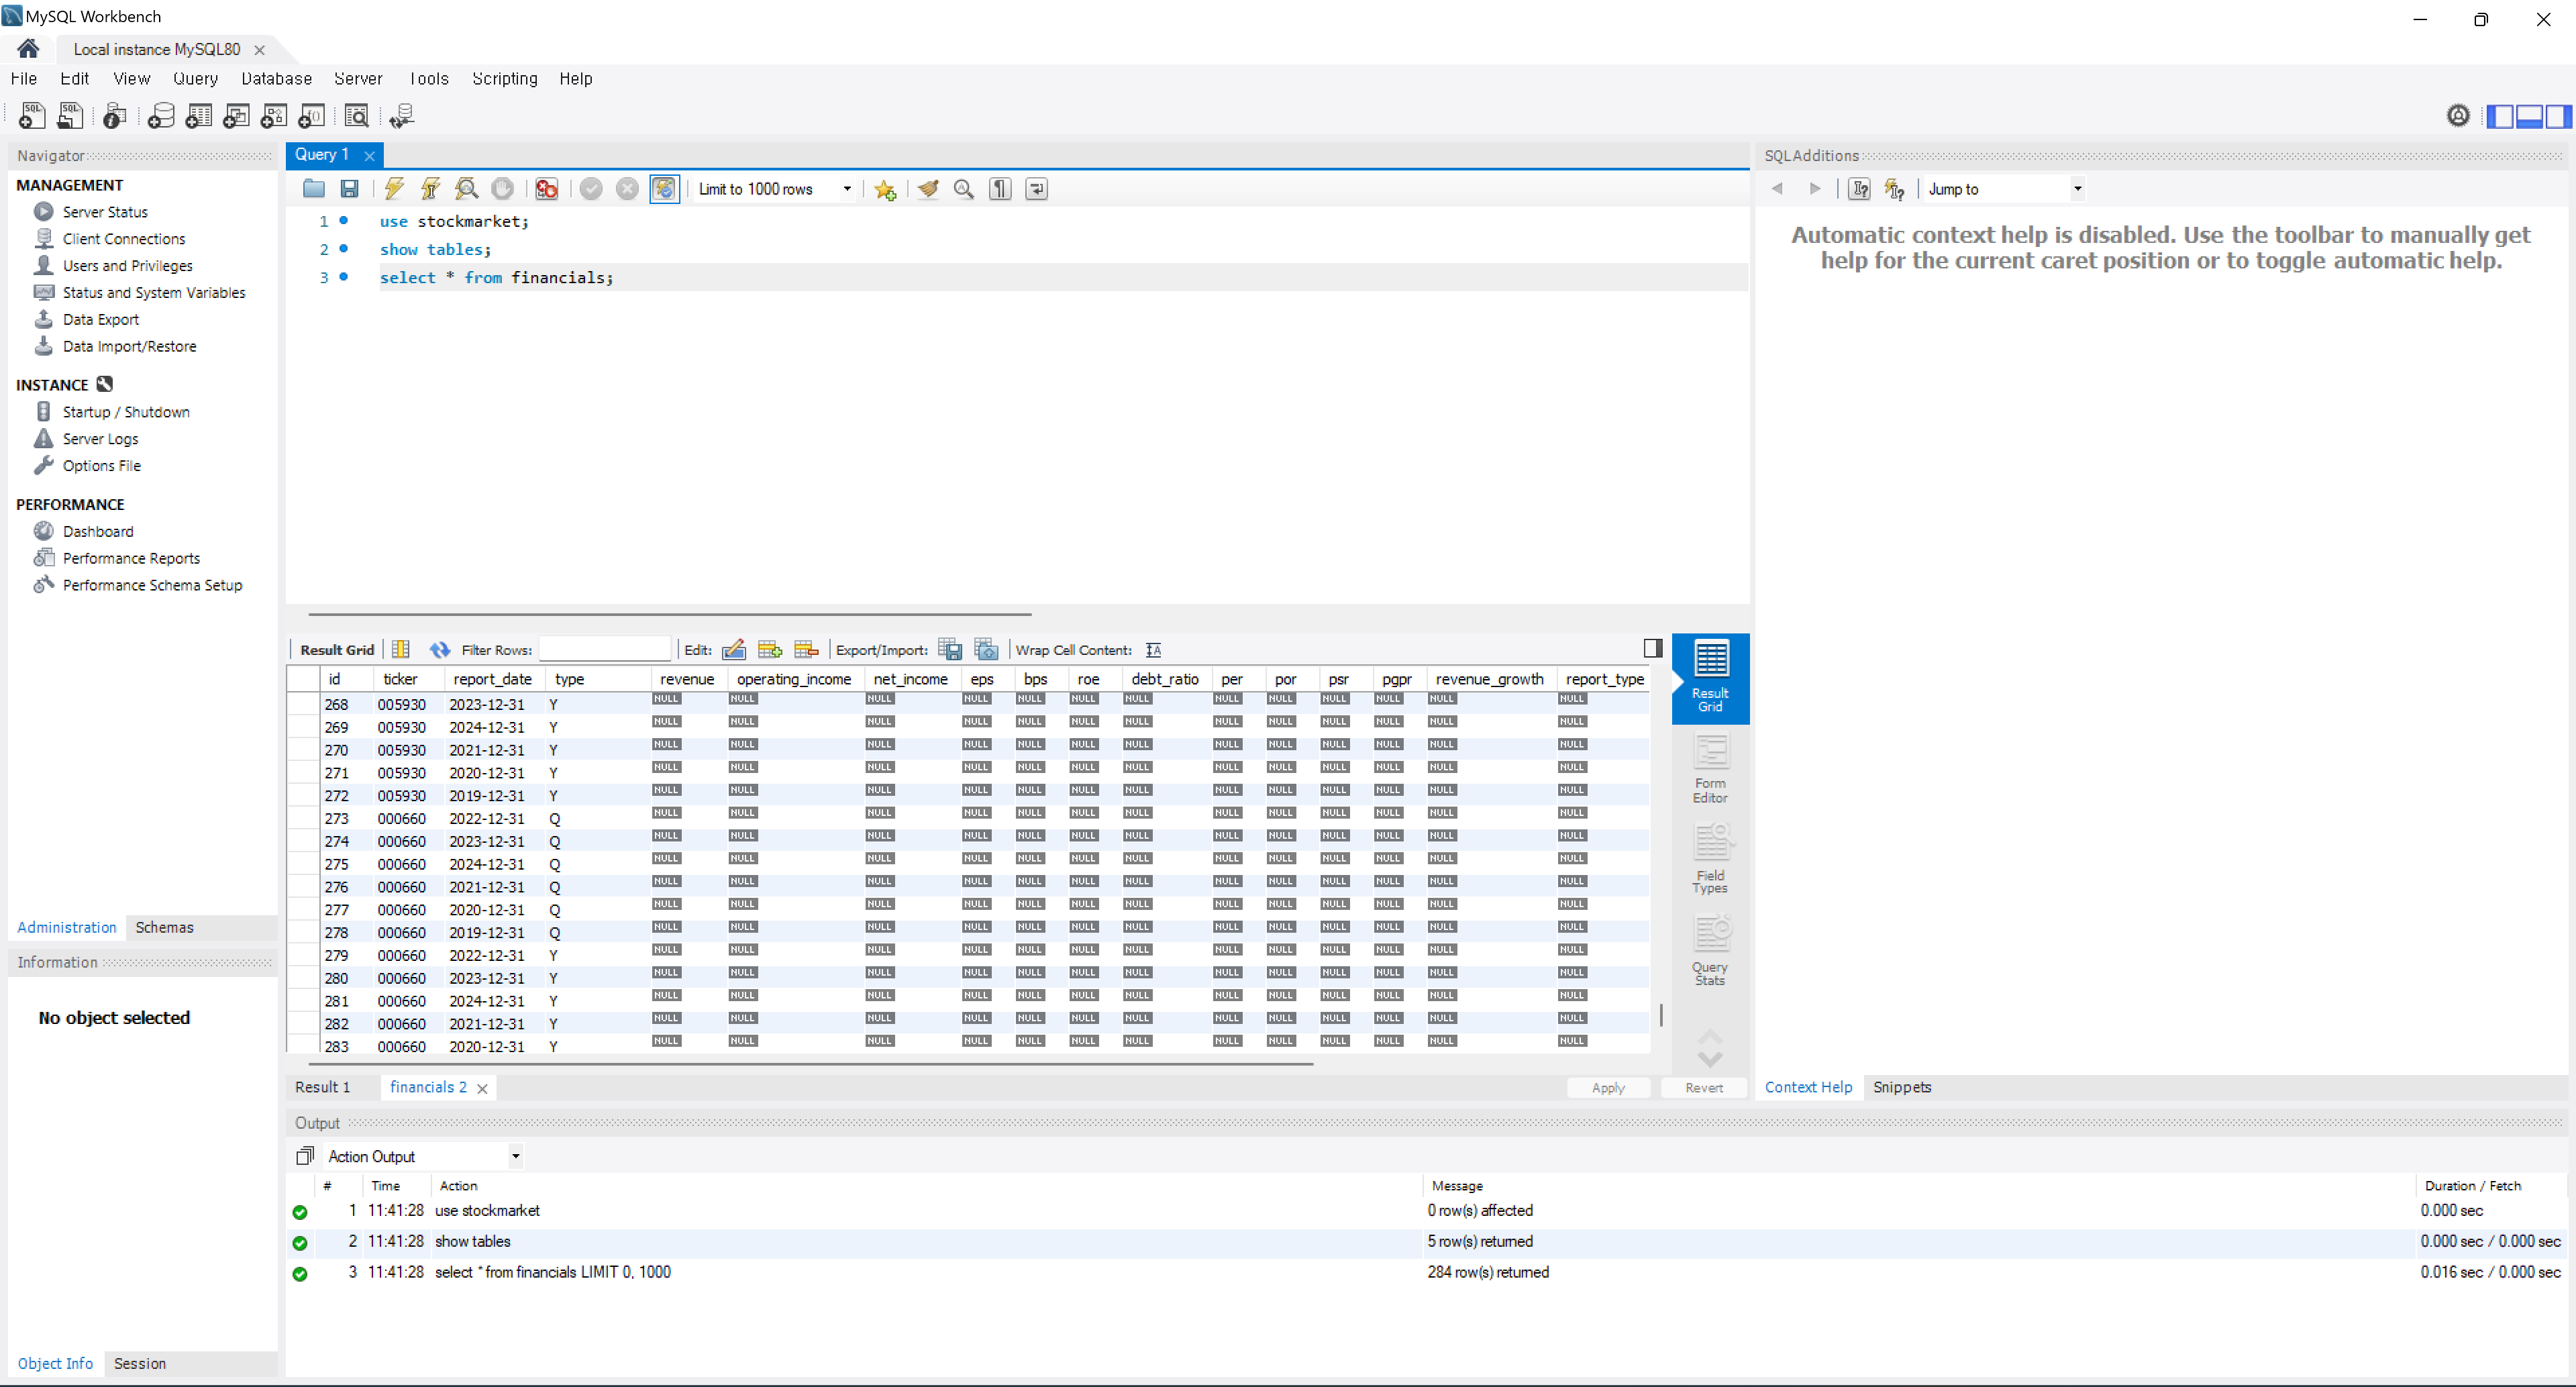This screenshot has width=2576, height=1387.
Task: Open the Database menu
Action: point(276,79)
